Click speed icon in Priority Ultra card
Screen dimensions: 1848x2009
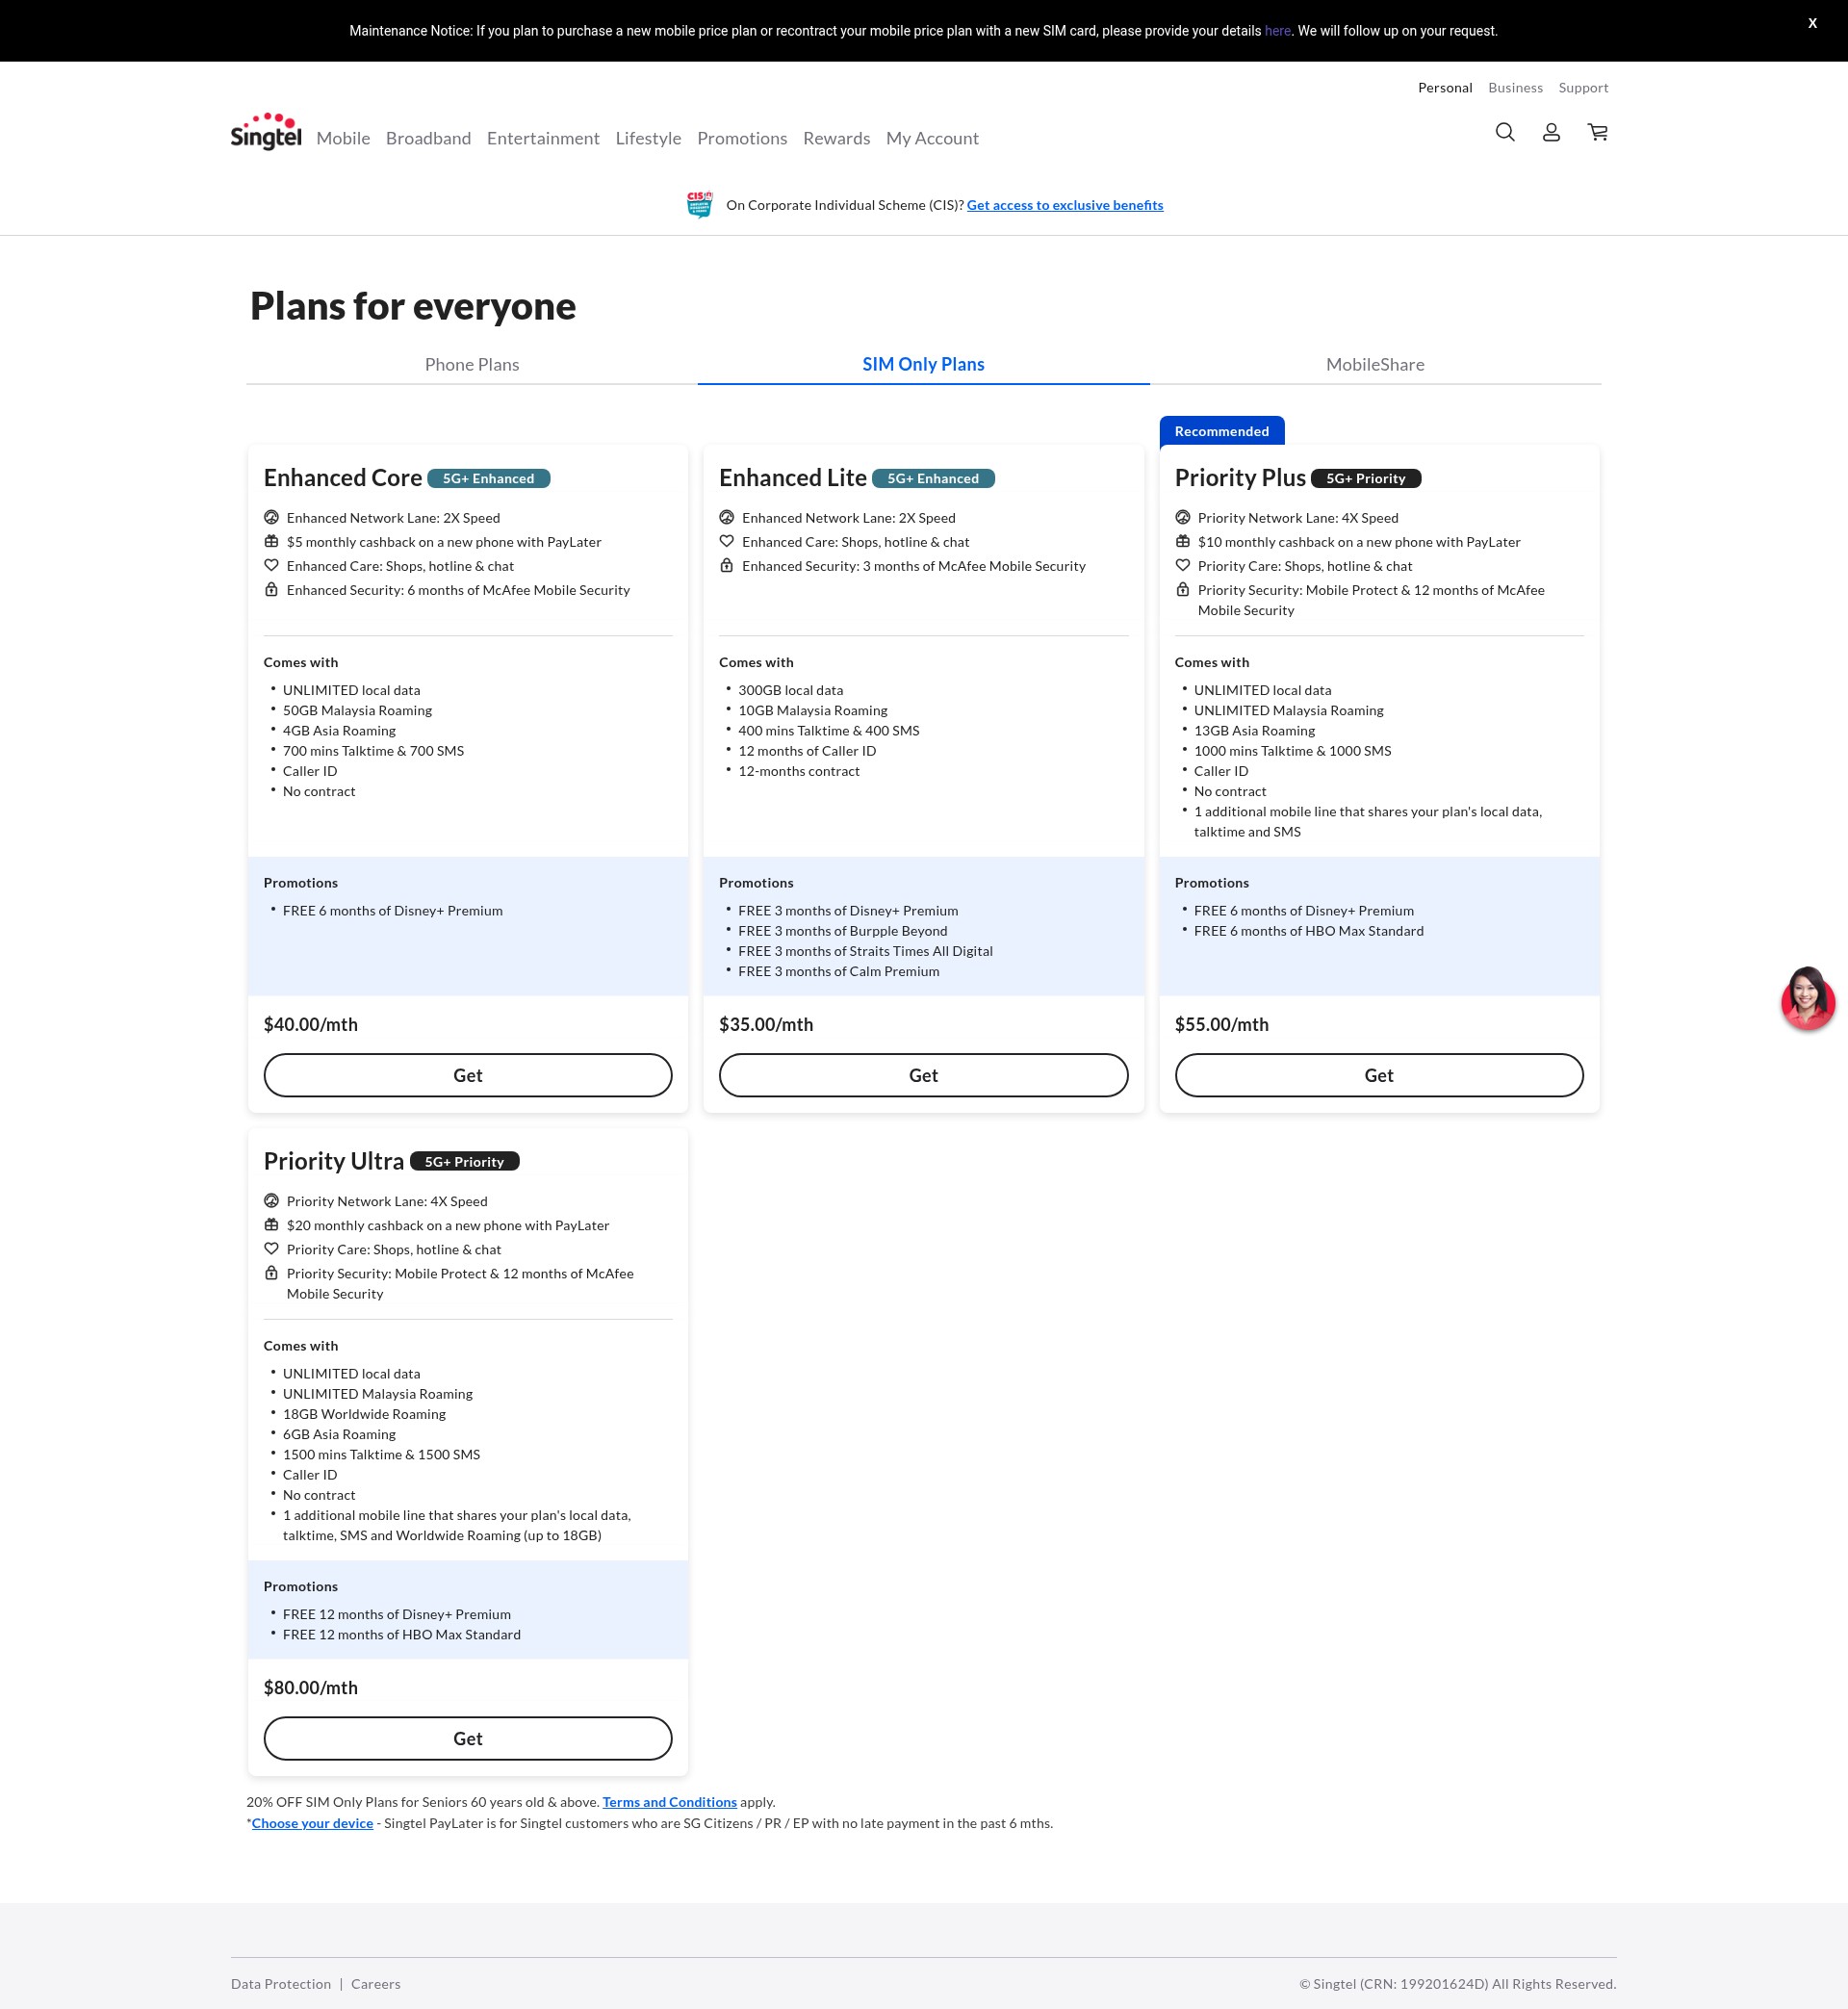271,1200
